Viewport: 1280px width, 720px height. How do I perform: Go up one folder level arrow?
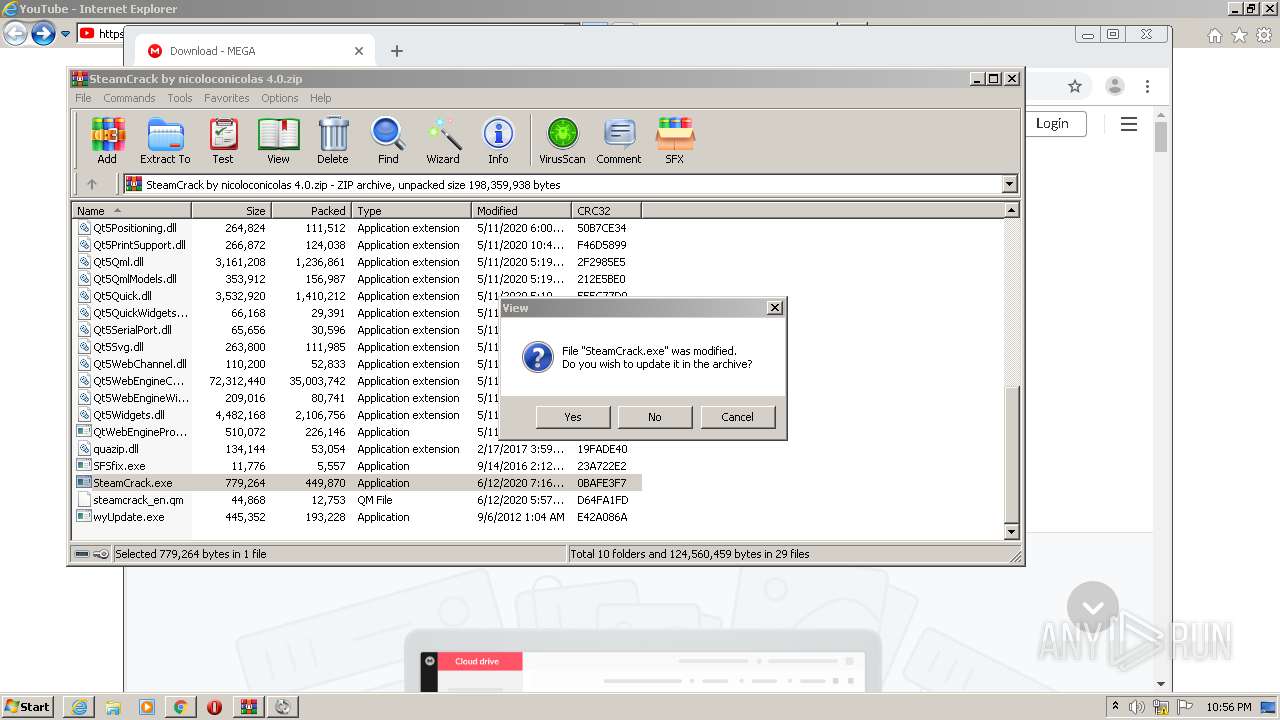(x=92, y=184)
